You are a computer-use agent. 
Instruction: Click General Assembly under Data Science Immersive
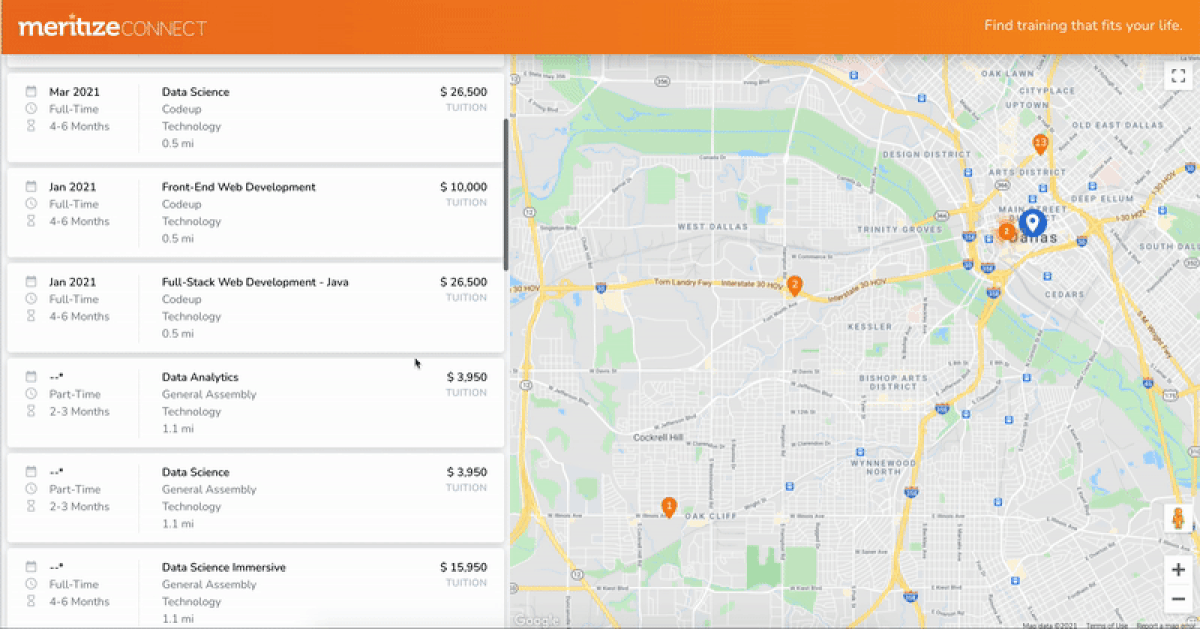(x=209, y=584)
